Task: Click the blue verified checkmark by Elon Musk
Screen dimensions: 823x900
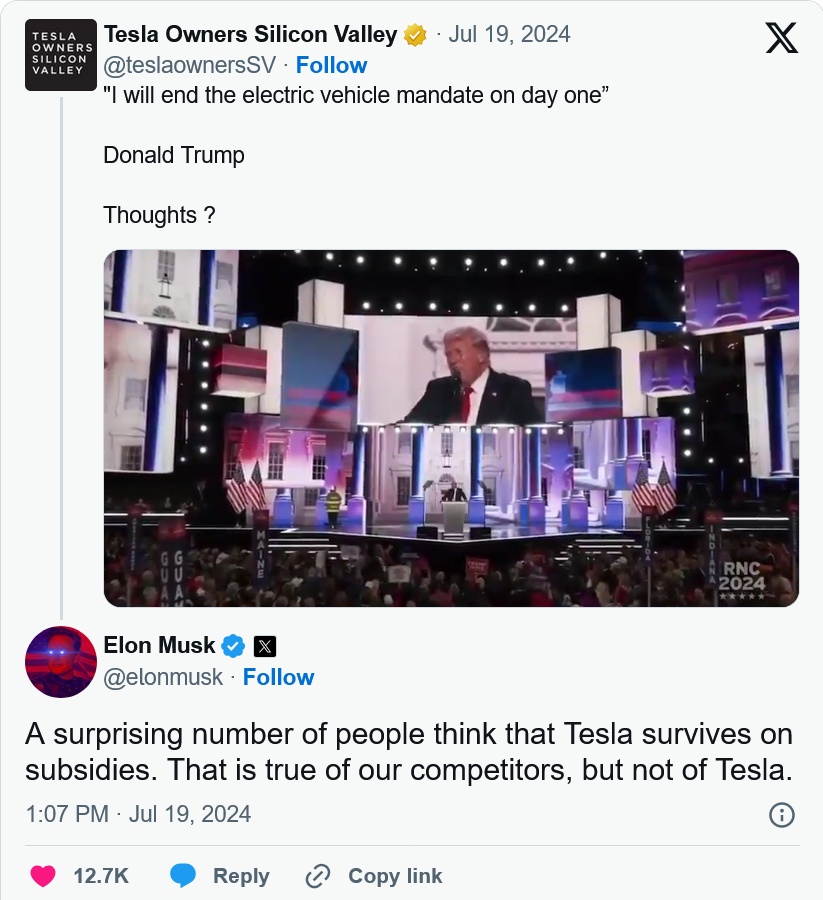Action: [x=233, y=646]
